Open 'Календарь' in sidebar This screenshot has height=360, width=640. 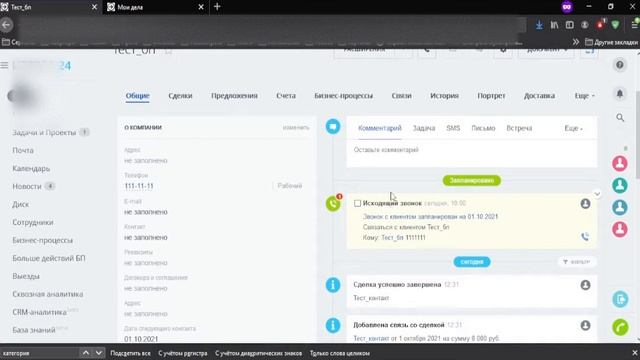pos(31,169)
